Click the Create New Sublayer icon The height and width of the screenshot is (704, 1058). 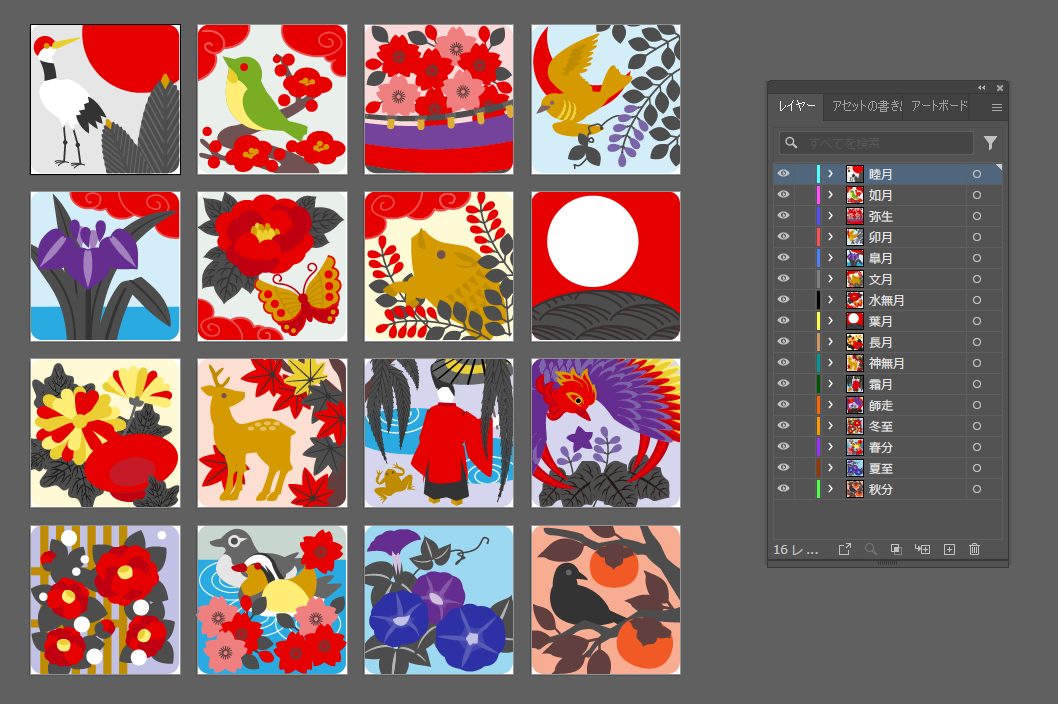pos(922,549)
